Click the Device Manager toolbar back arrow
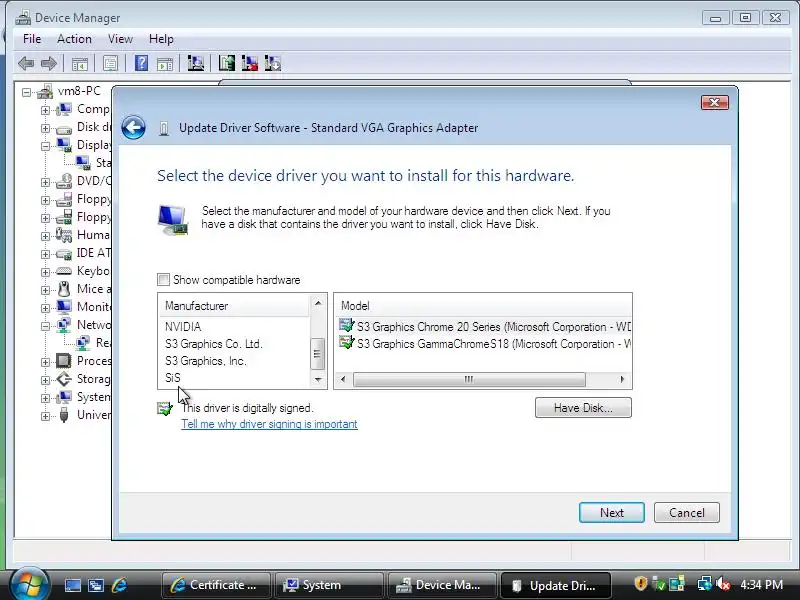Image resolution: width=800 pixels, height=600 pixels. (26, 64)
